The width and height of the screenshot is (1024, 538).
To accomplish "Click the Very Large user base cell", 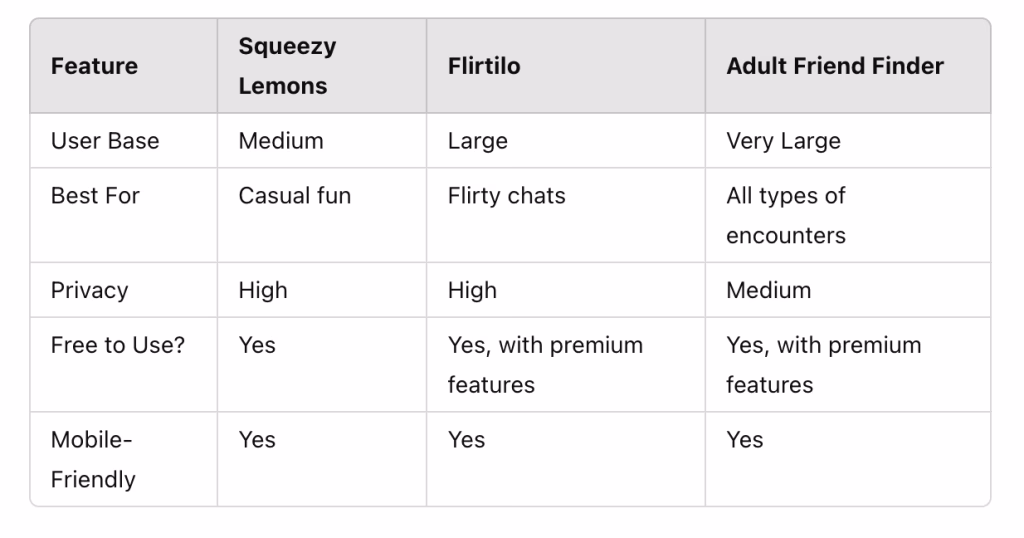I will [783, 141].
